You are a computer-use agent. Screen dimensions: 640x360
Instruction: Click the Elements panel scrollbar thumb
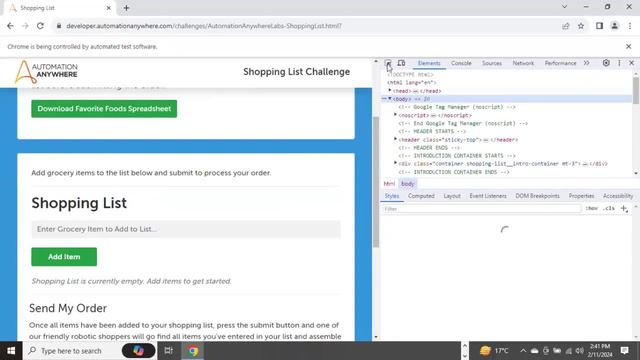(636, 90)
